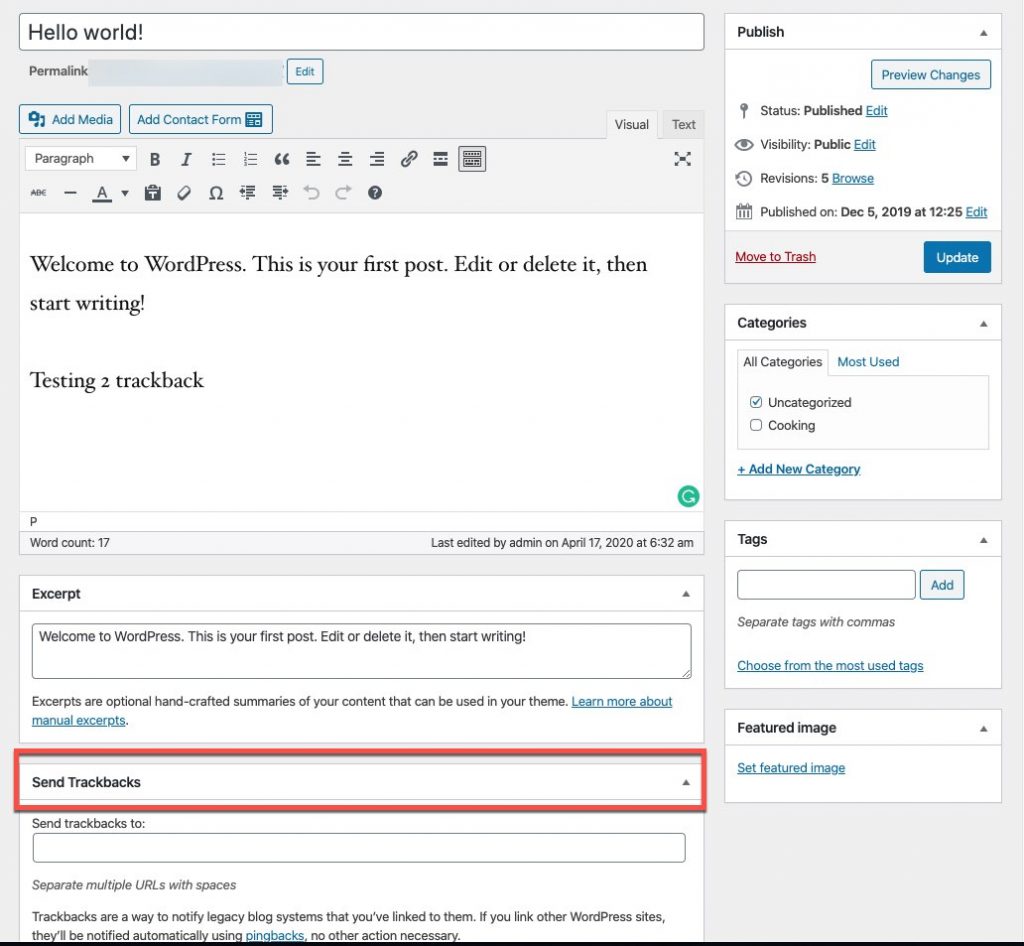The image size is (1024, 946).
Task: Insert a horizontal line
Action: click(71, 193)
